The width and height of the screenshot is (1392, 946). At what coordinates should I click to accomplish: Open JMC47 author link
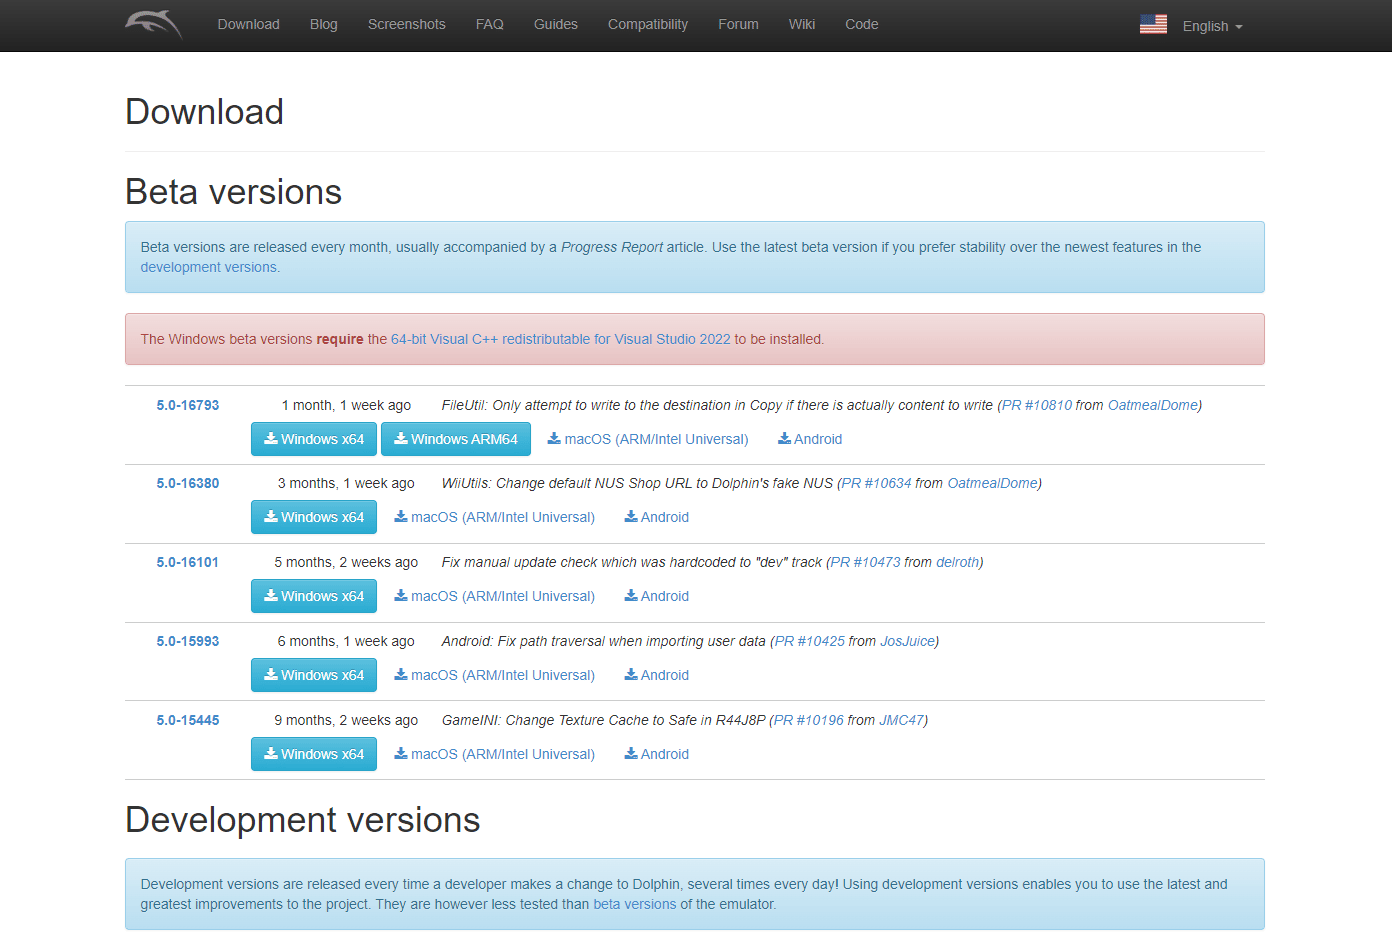click(902, 720)
